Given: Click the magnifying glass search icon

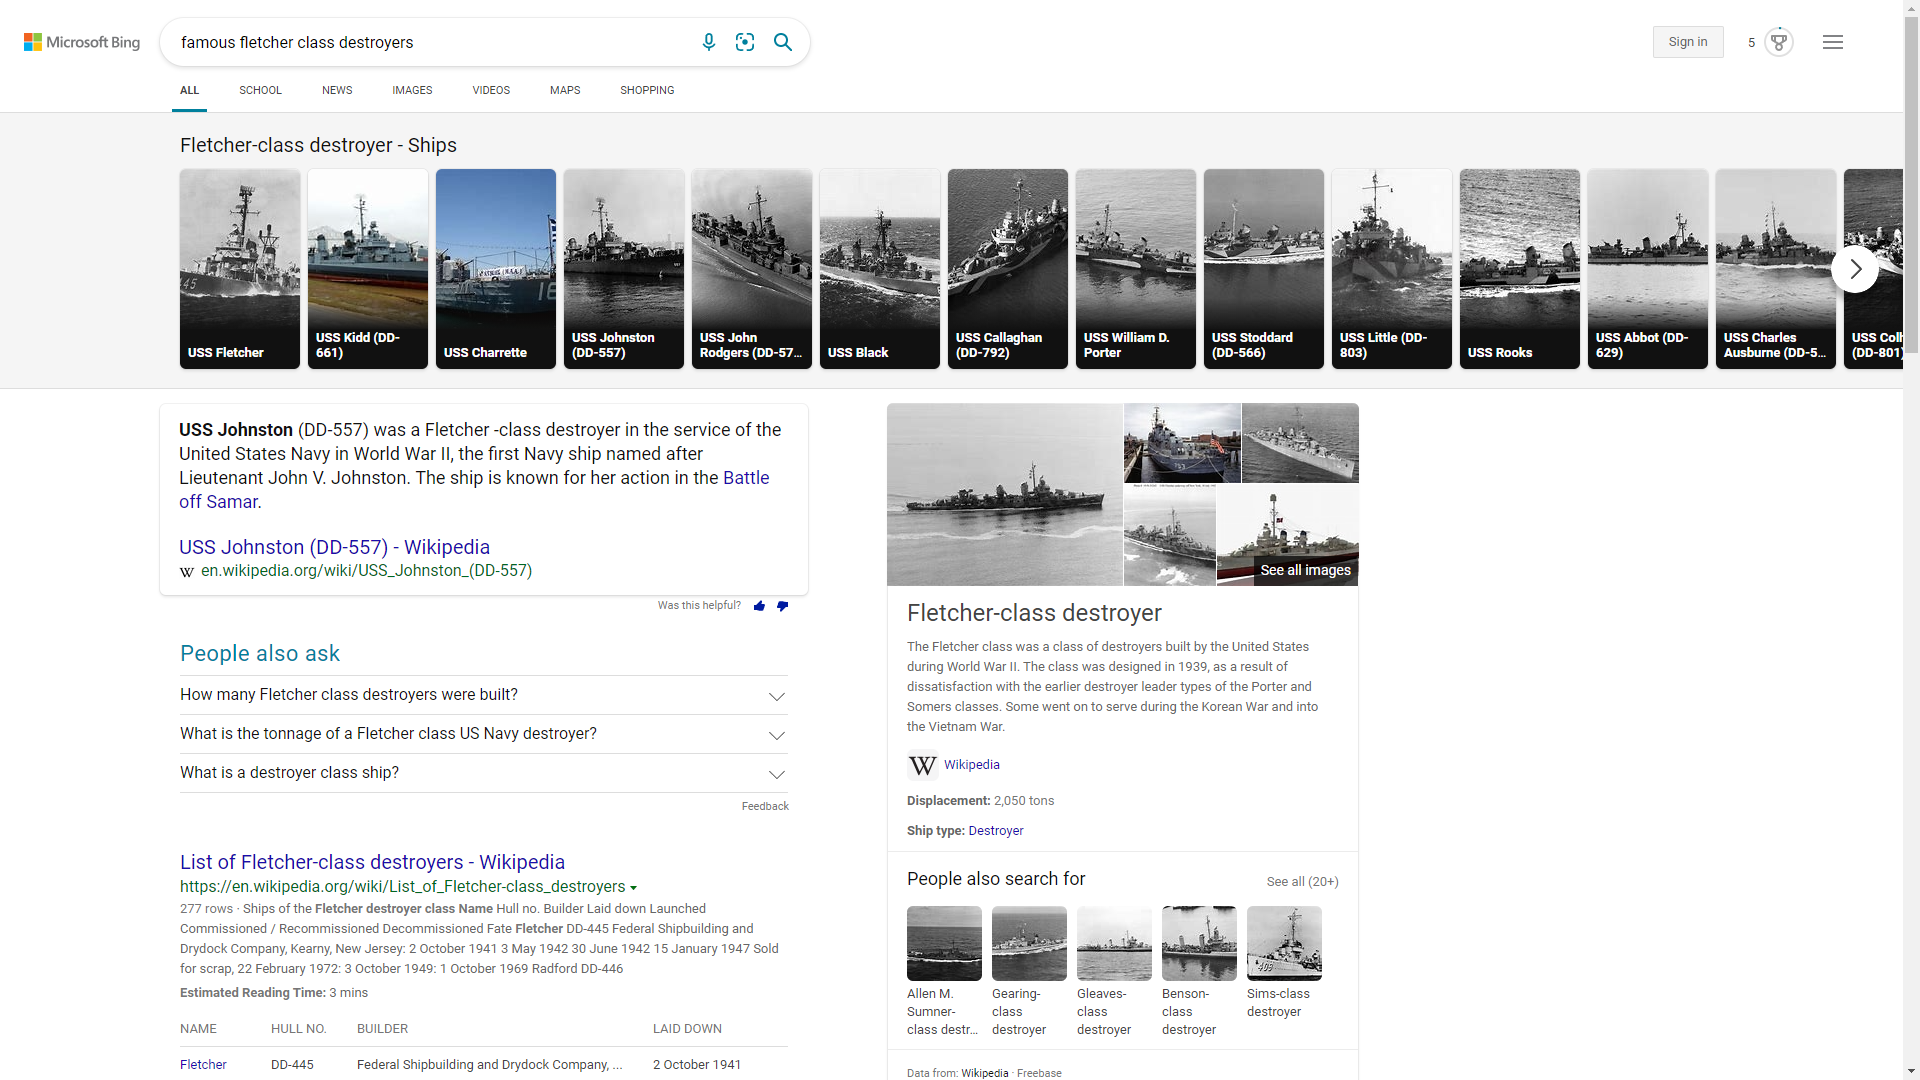Looking at the screenshot, I should [783, 42].
